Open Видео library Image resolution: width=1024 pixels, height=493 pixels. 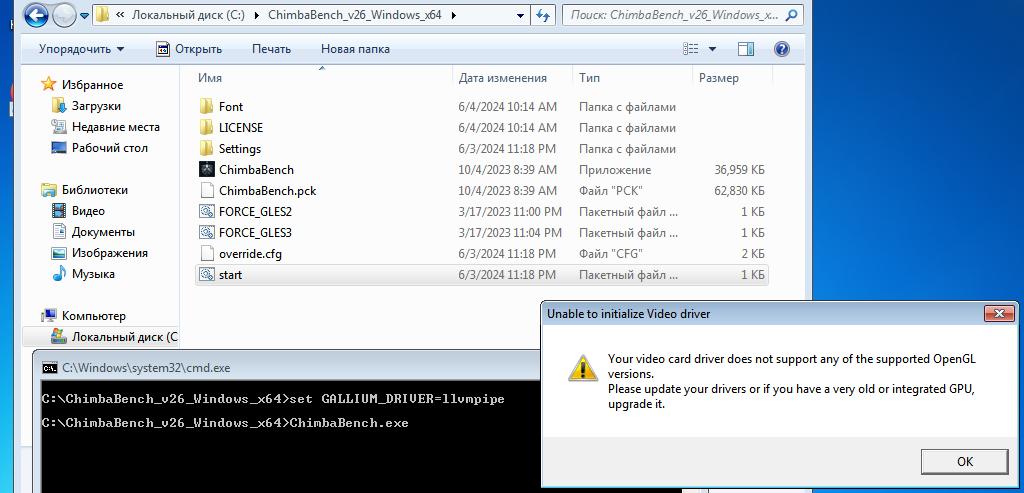[x=88, y=211]
